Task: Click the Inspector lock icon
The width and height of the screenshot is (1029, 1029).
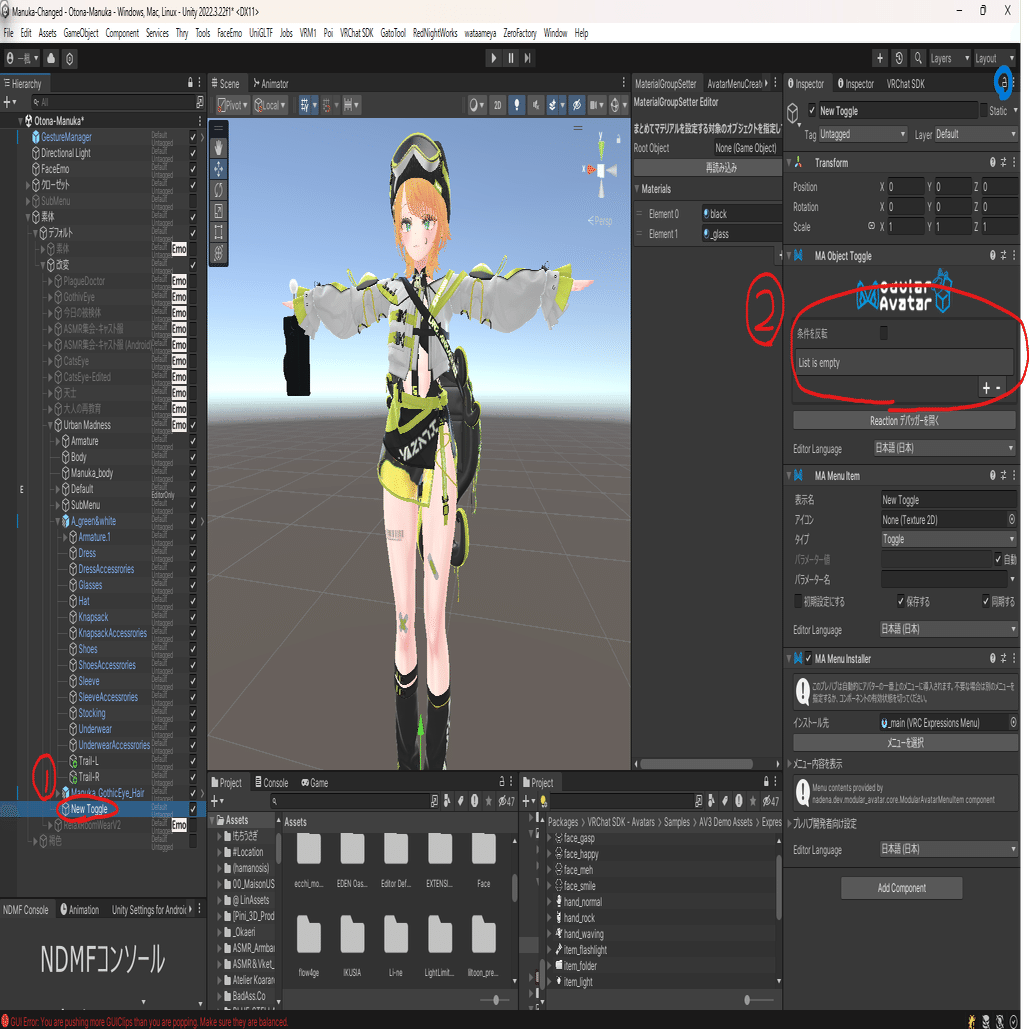Action: coord(1003,83)
